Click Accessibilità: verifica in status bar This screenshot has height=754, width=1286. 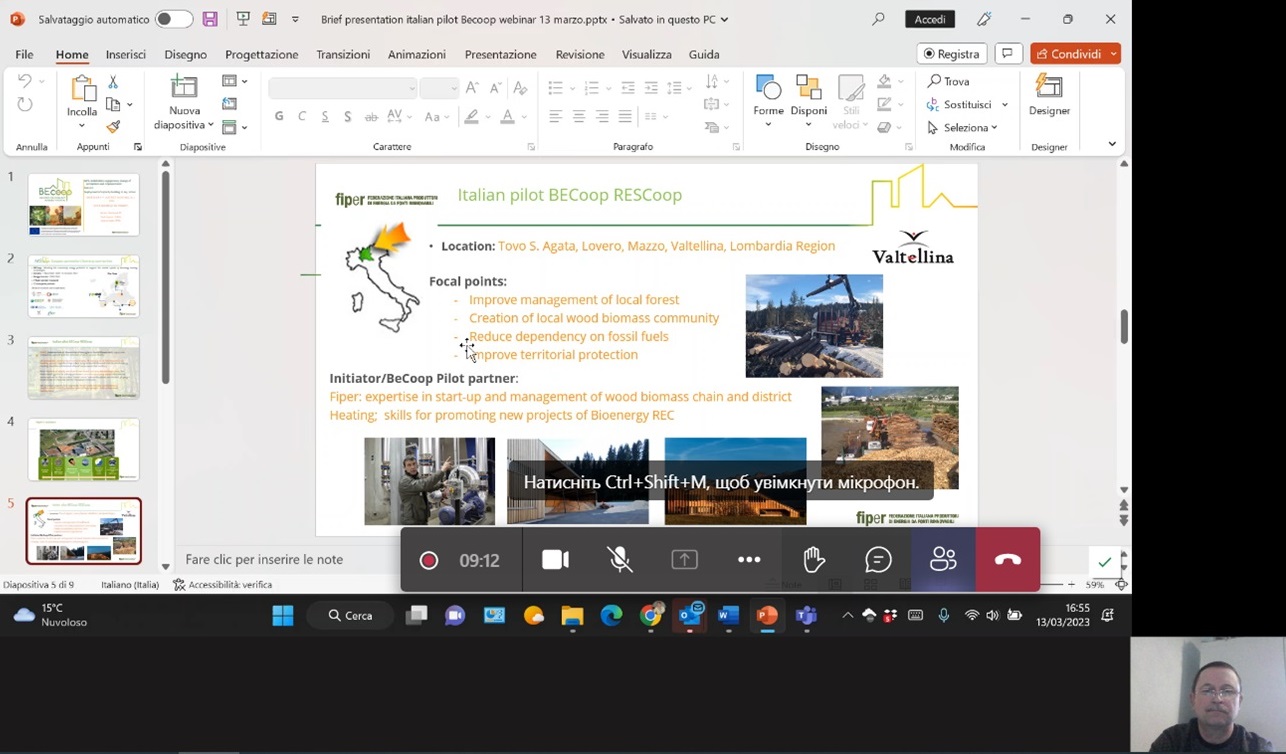click(222, 585)
